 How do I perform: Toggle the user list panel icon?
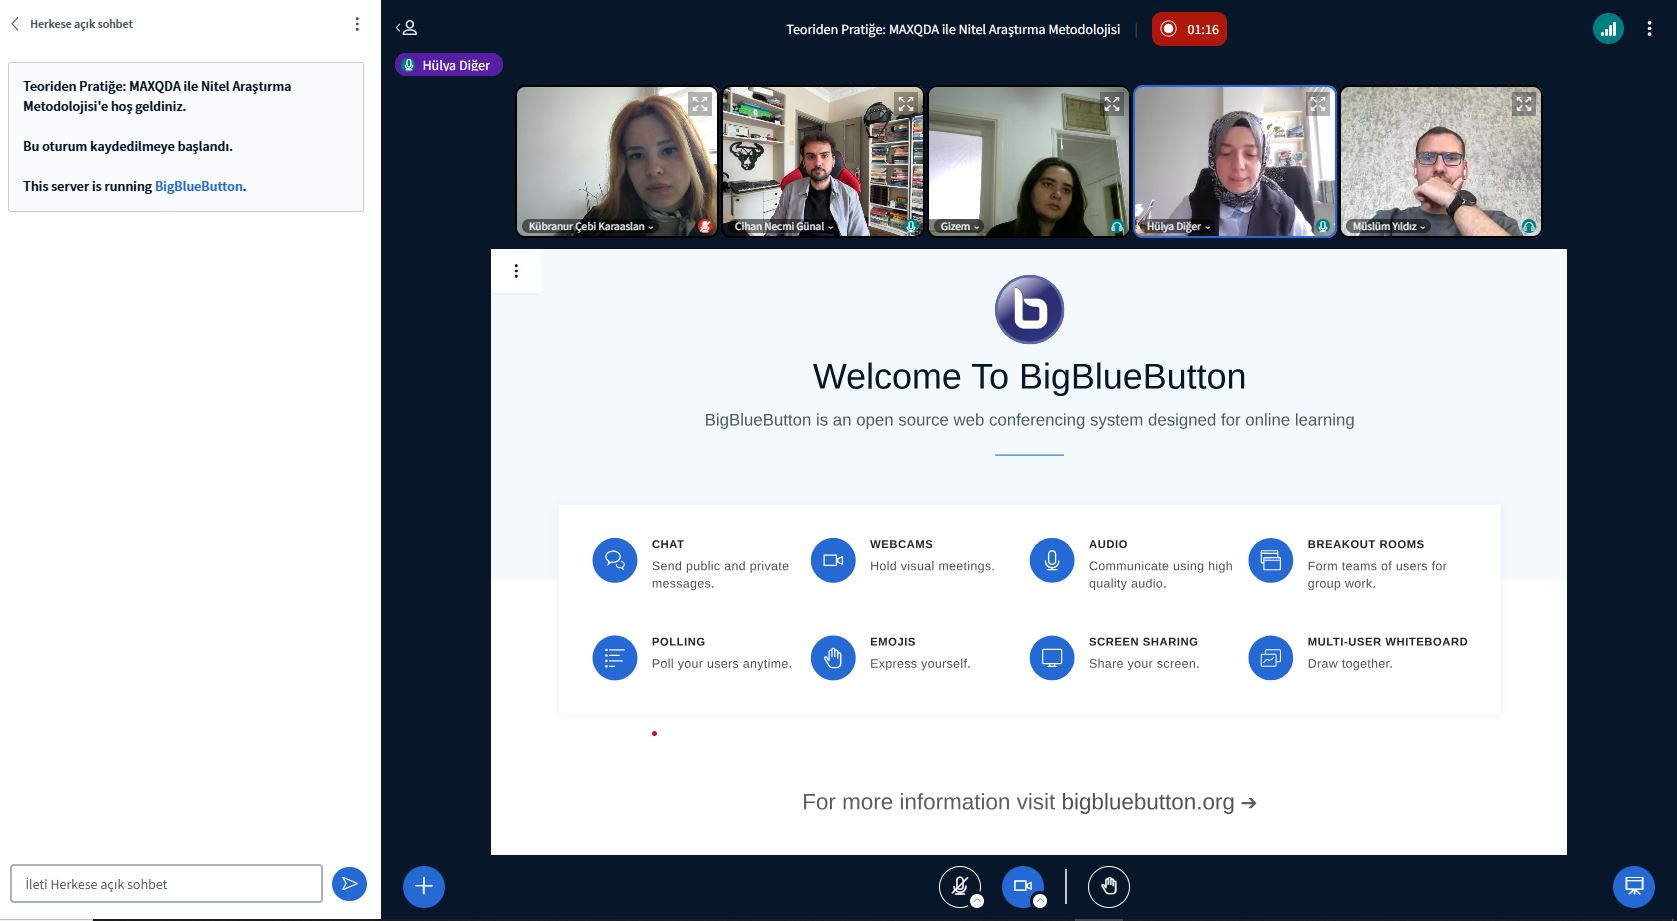406,29
